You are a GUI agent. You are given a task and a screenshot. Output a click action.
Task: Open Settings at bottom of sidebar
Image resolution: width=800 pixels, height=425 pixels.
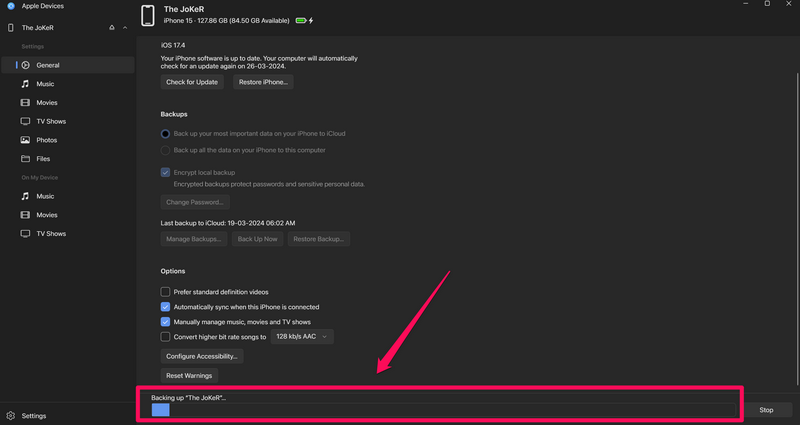(34, 416)
